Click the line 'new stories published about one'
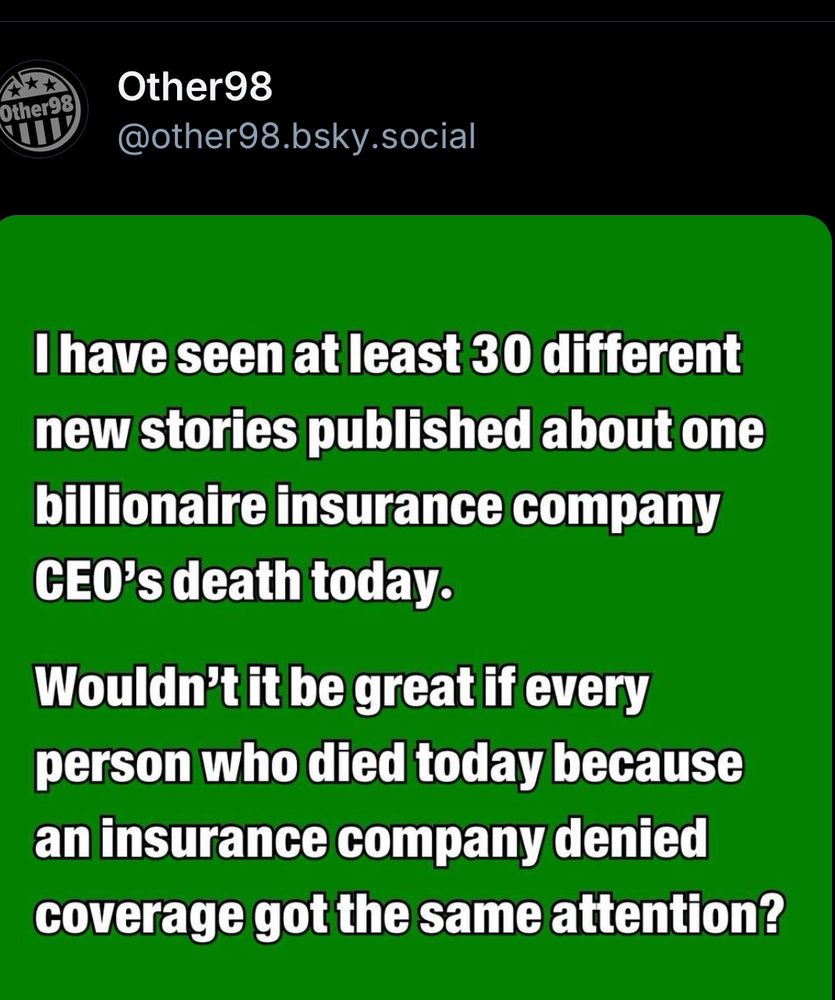The width and height of the screenshot is (835, 1000). click(399, 430)
